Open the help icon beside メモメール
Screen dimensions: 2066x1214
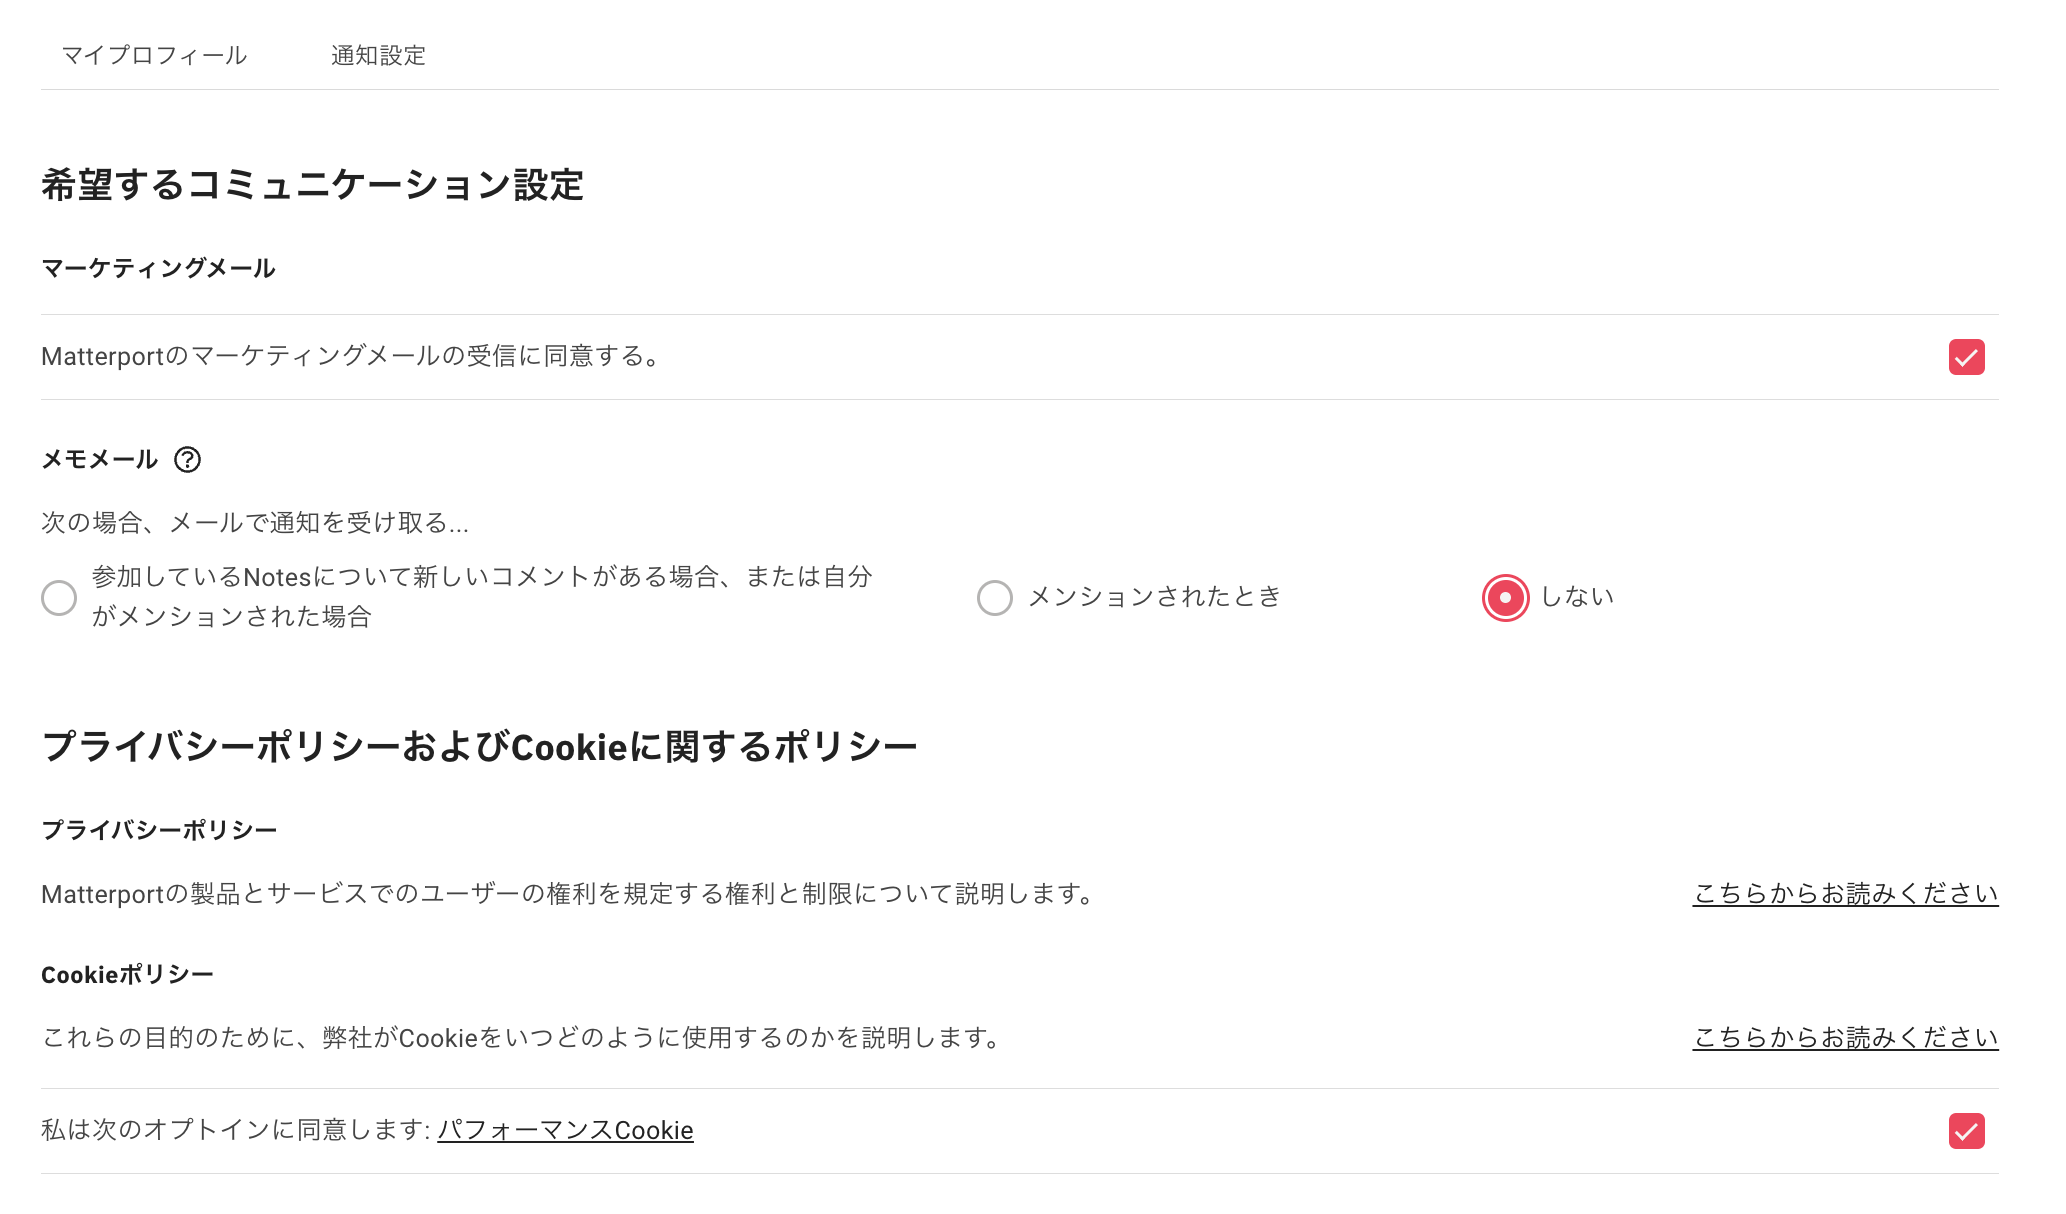[187, 459]
